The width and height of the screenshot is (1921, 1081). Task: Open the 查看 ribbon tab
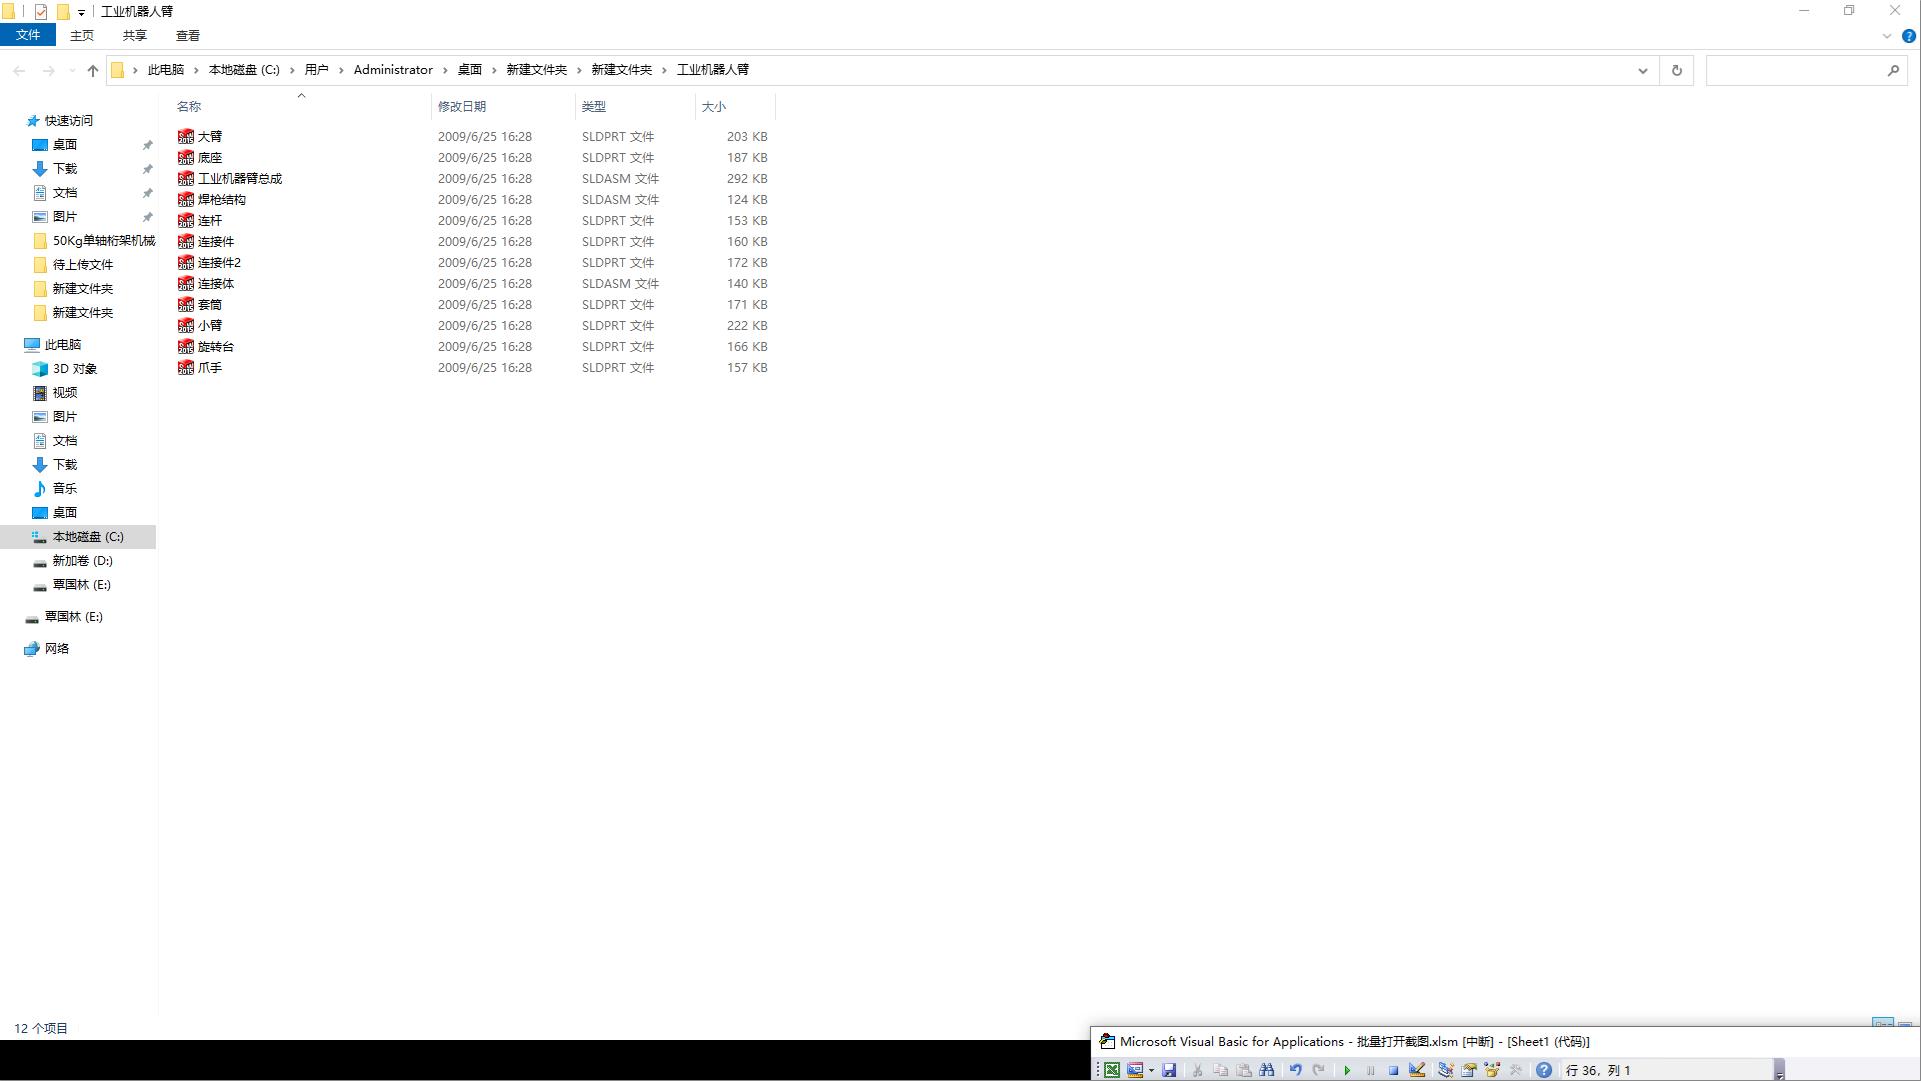[x=188, y=35]
